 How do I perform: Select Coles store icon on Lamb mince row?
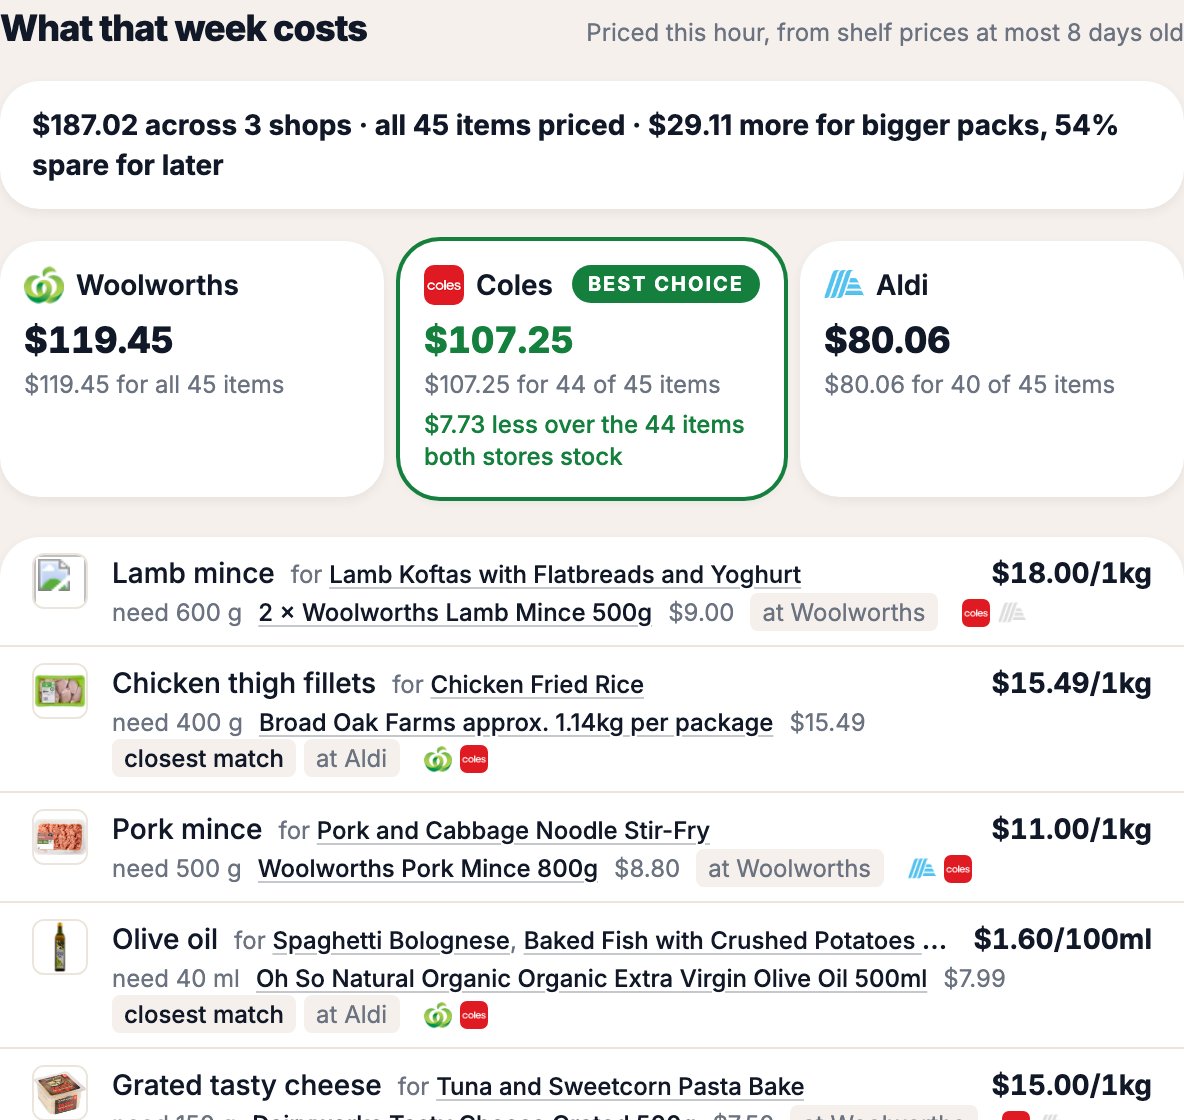[x=976, y=612]
